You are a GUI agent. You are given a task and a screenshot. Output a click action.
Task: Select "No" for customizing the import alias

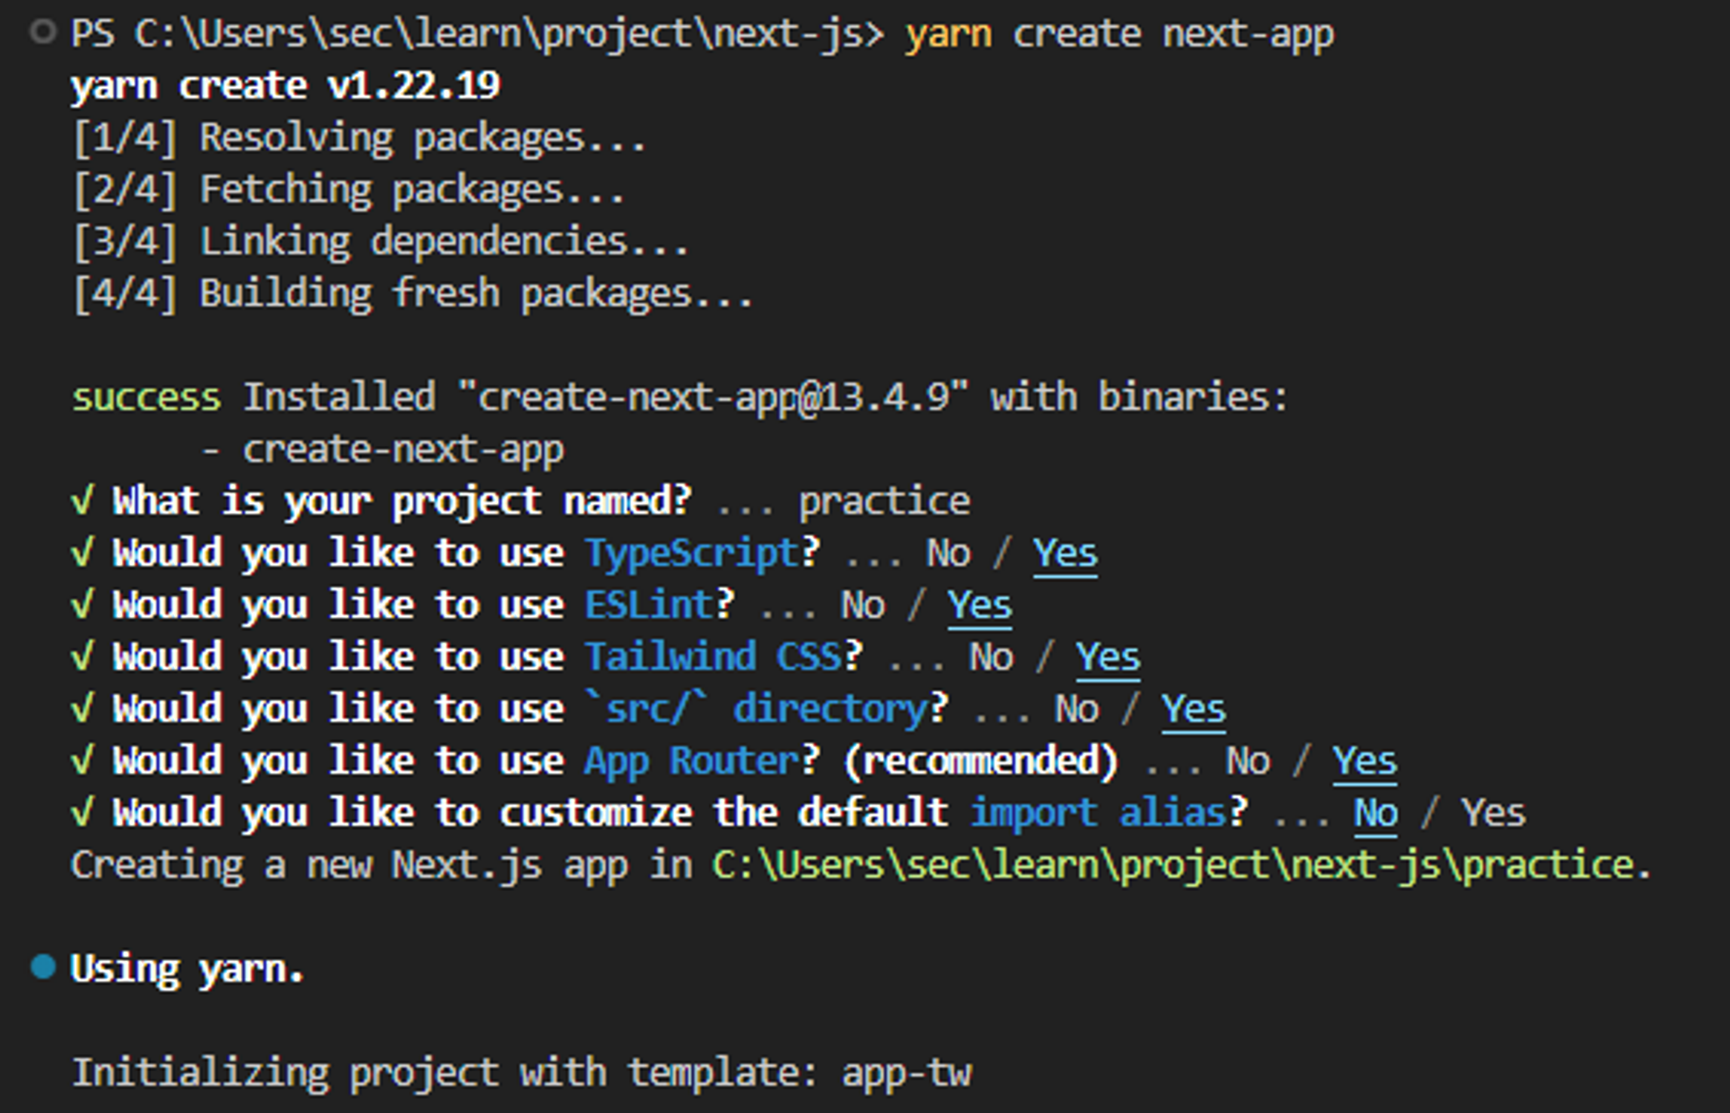[x=1375, y=812]
